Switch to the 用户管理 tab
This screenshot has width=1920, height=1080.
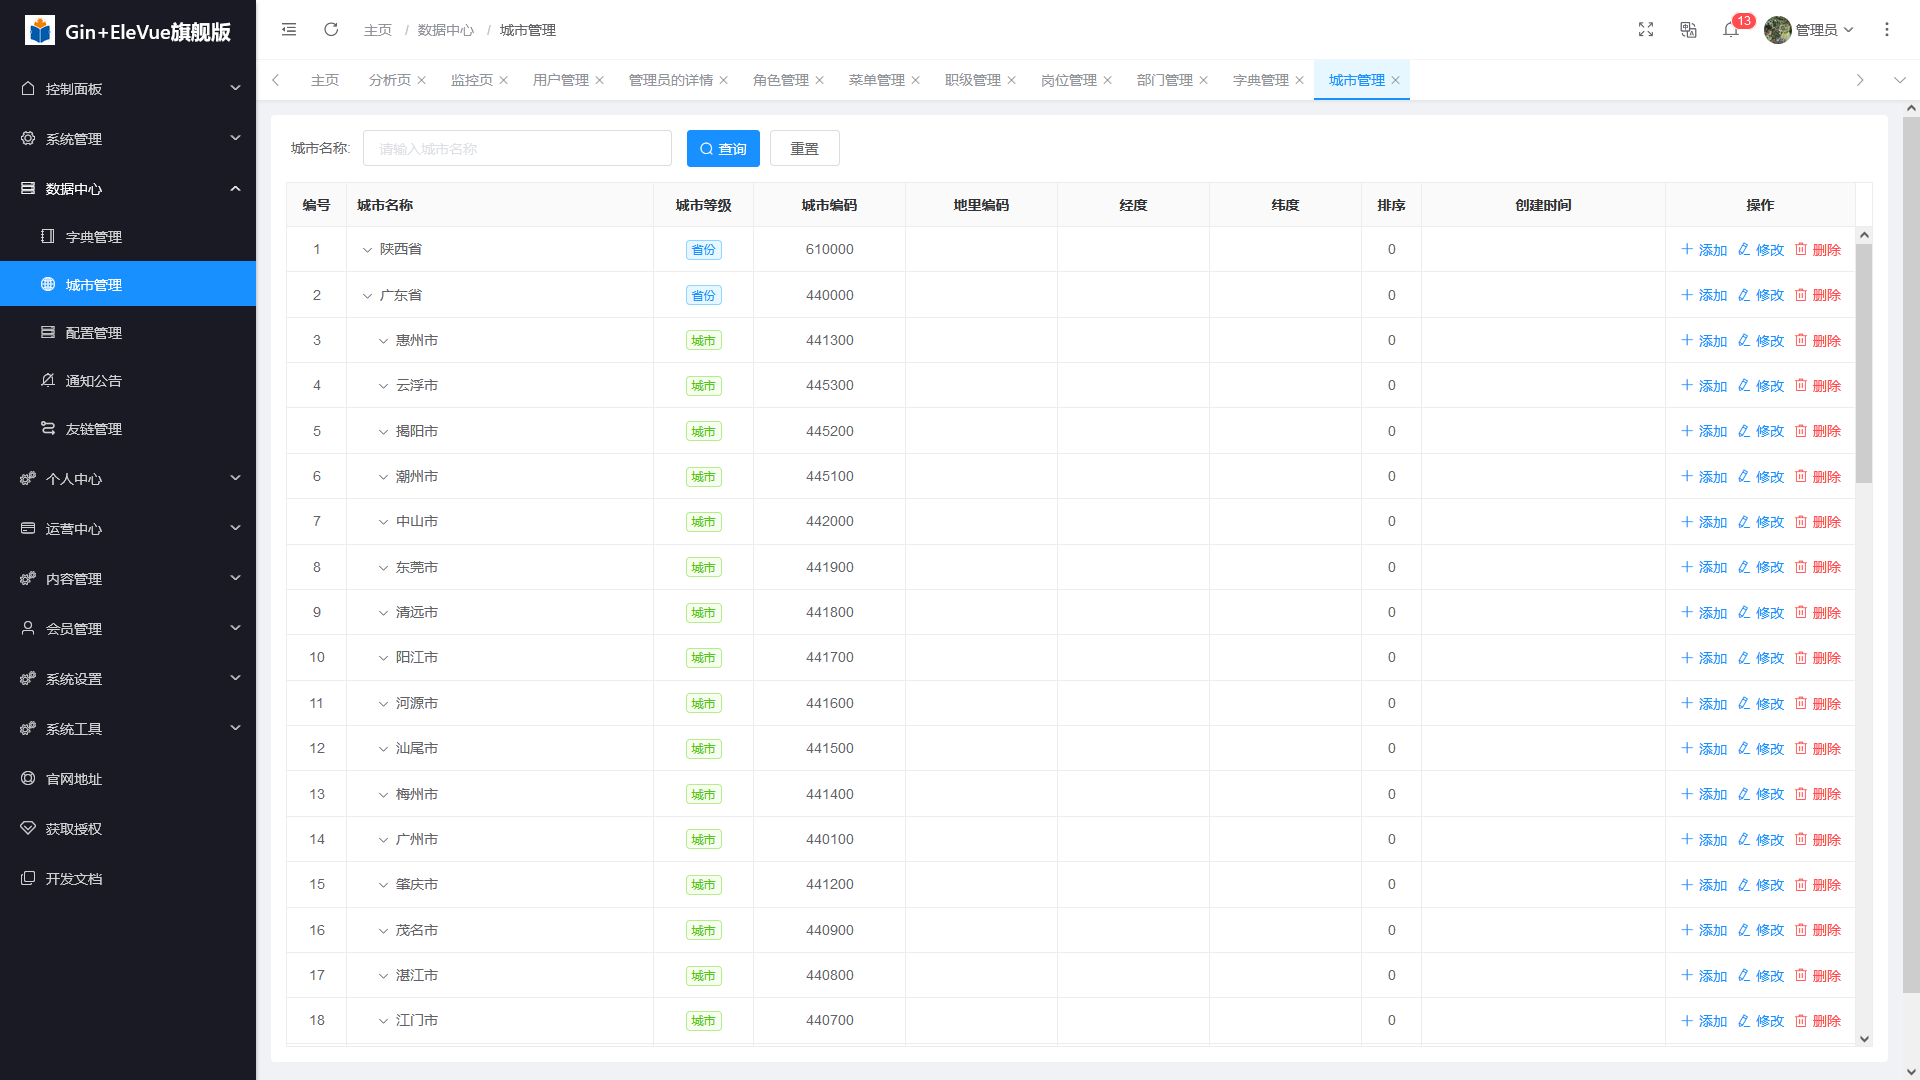coord(560,80)
